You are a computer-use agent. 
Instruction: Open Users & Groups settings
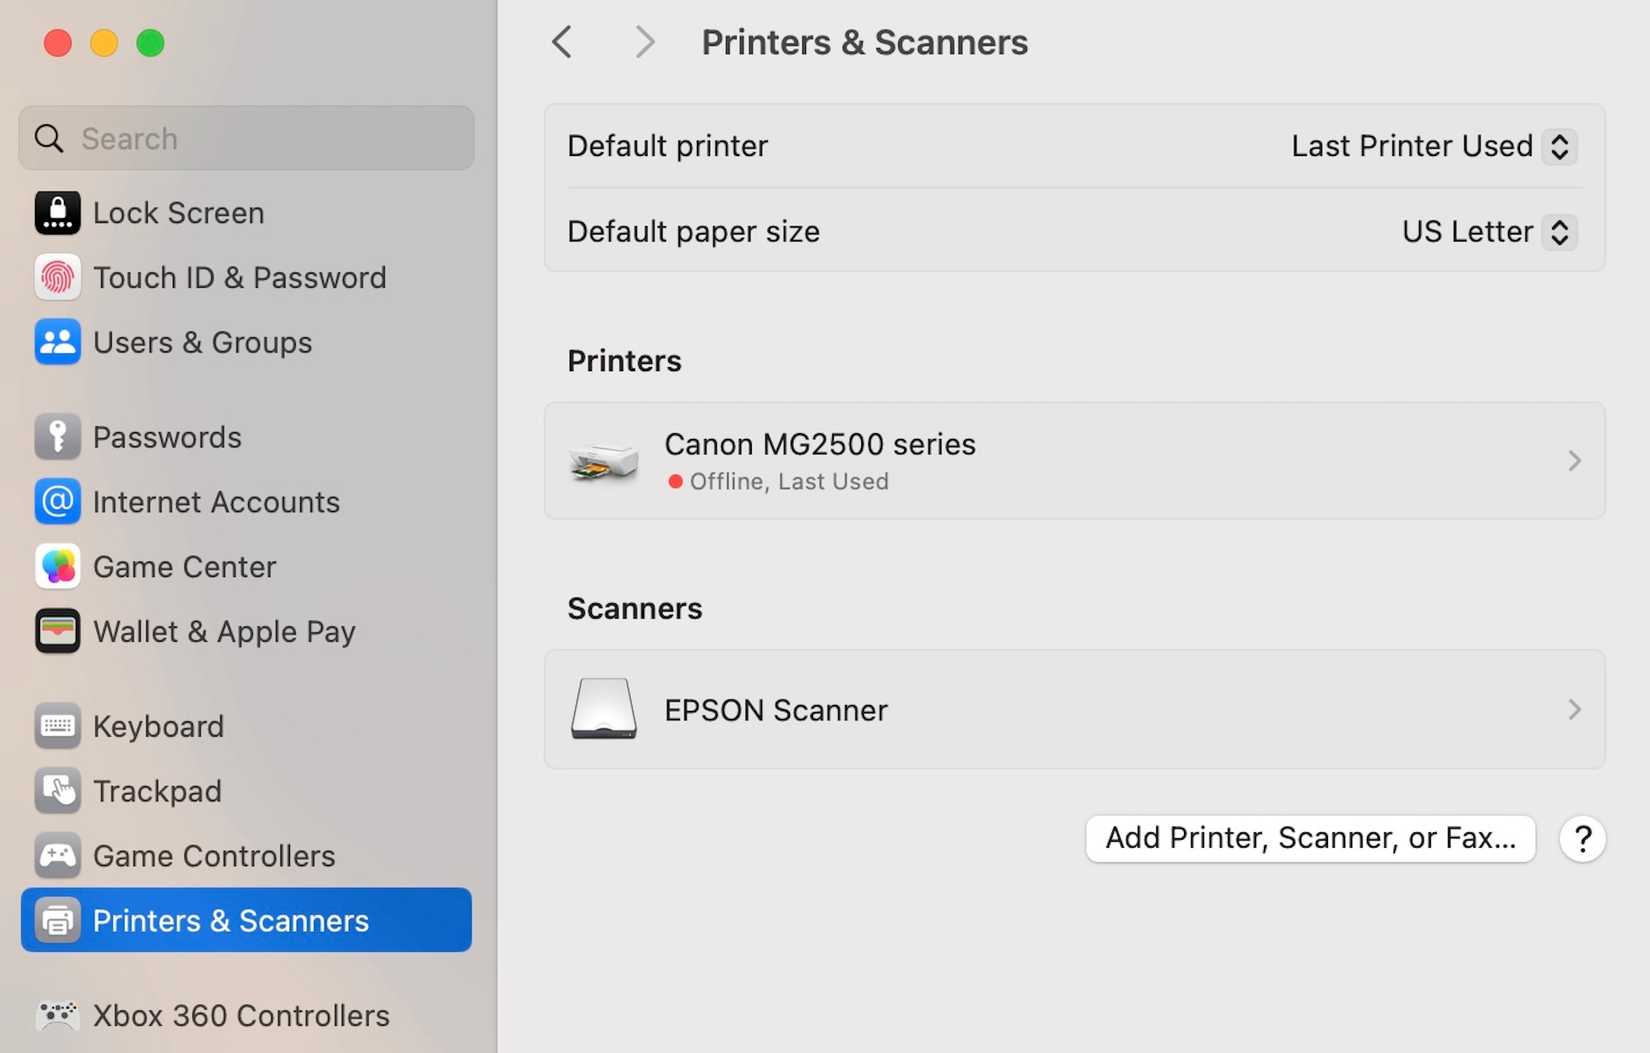tap(246, 343)
